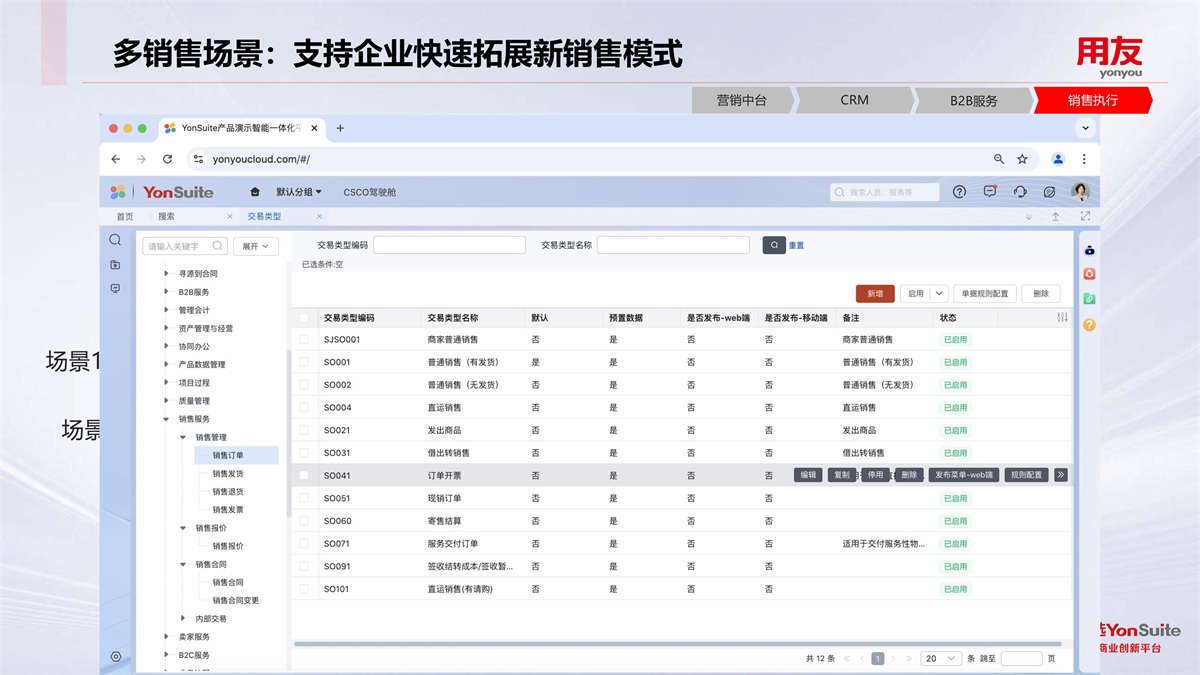
Task: Open the 默认分组 dropdown in header
Action: (298, 192)
